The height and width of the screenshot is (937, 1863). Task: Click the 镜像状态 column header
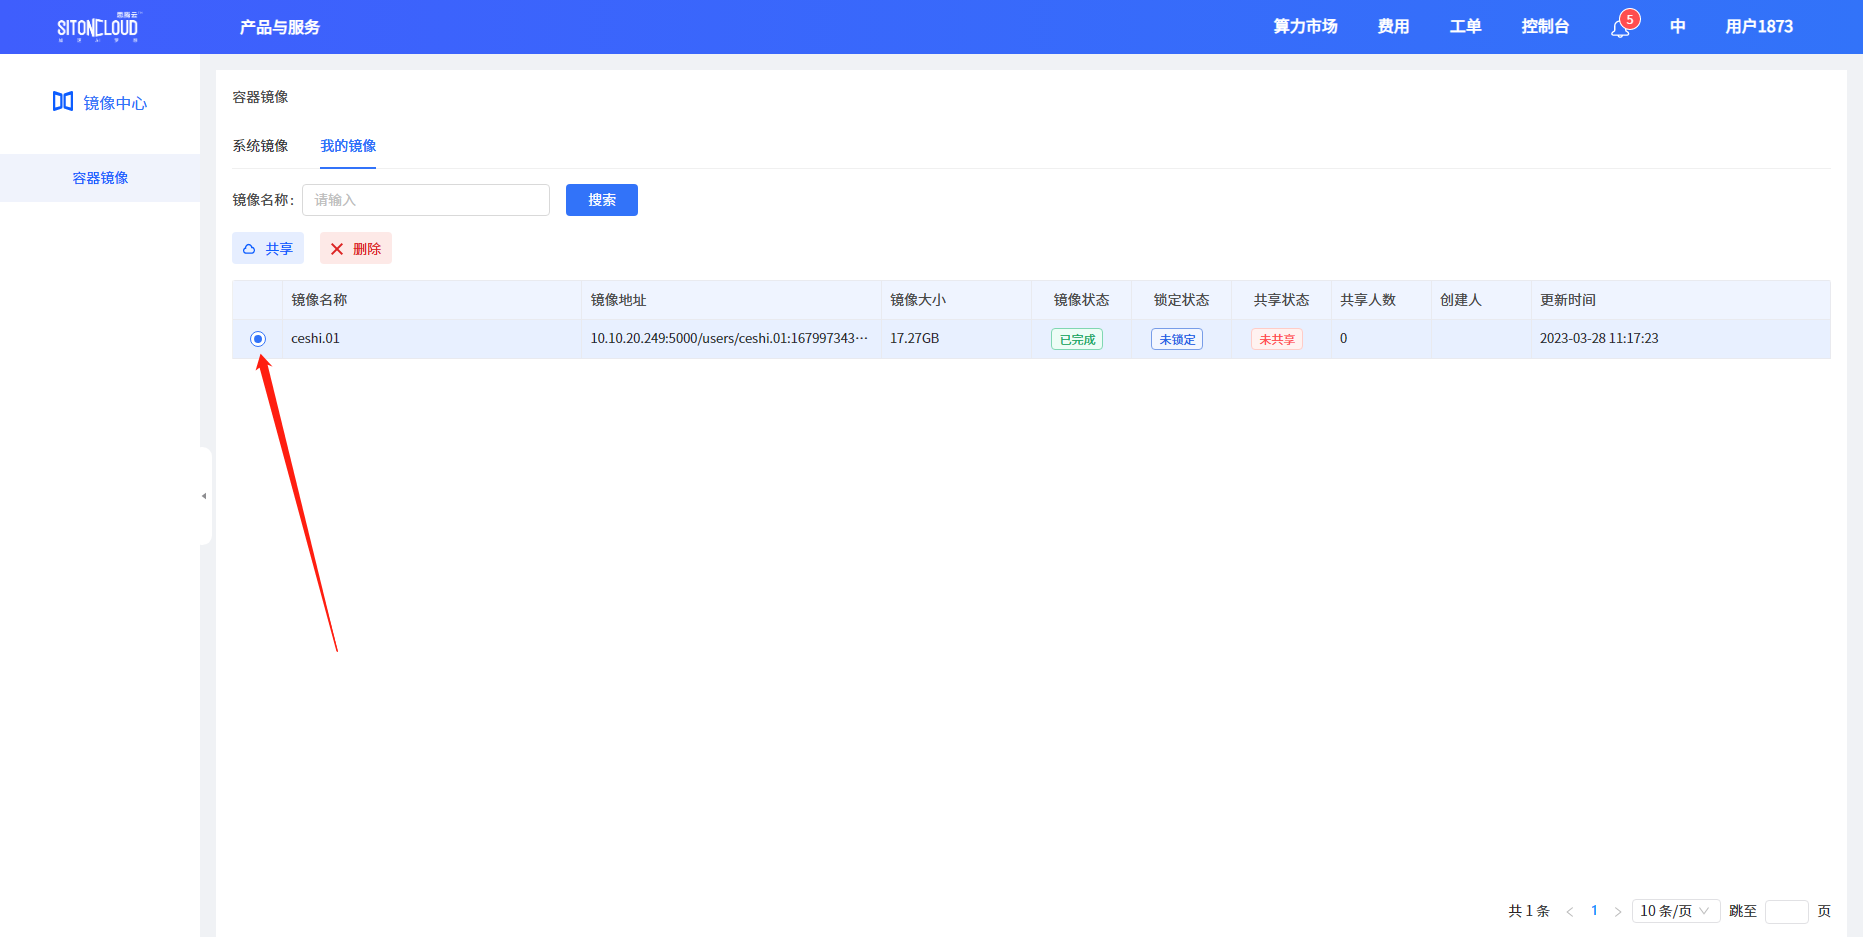click(x=1082, y=300)
